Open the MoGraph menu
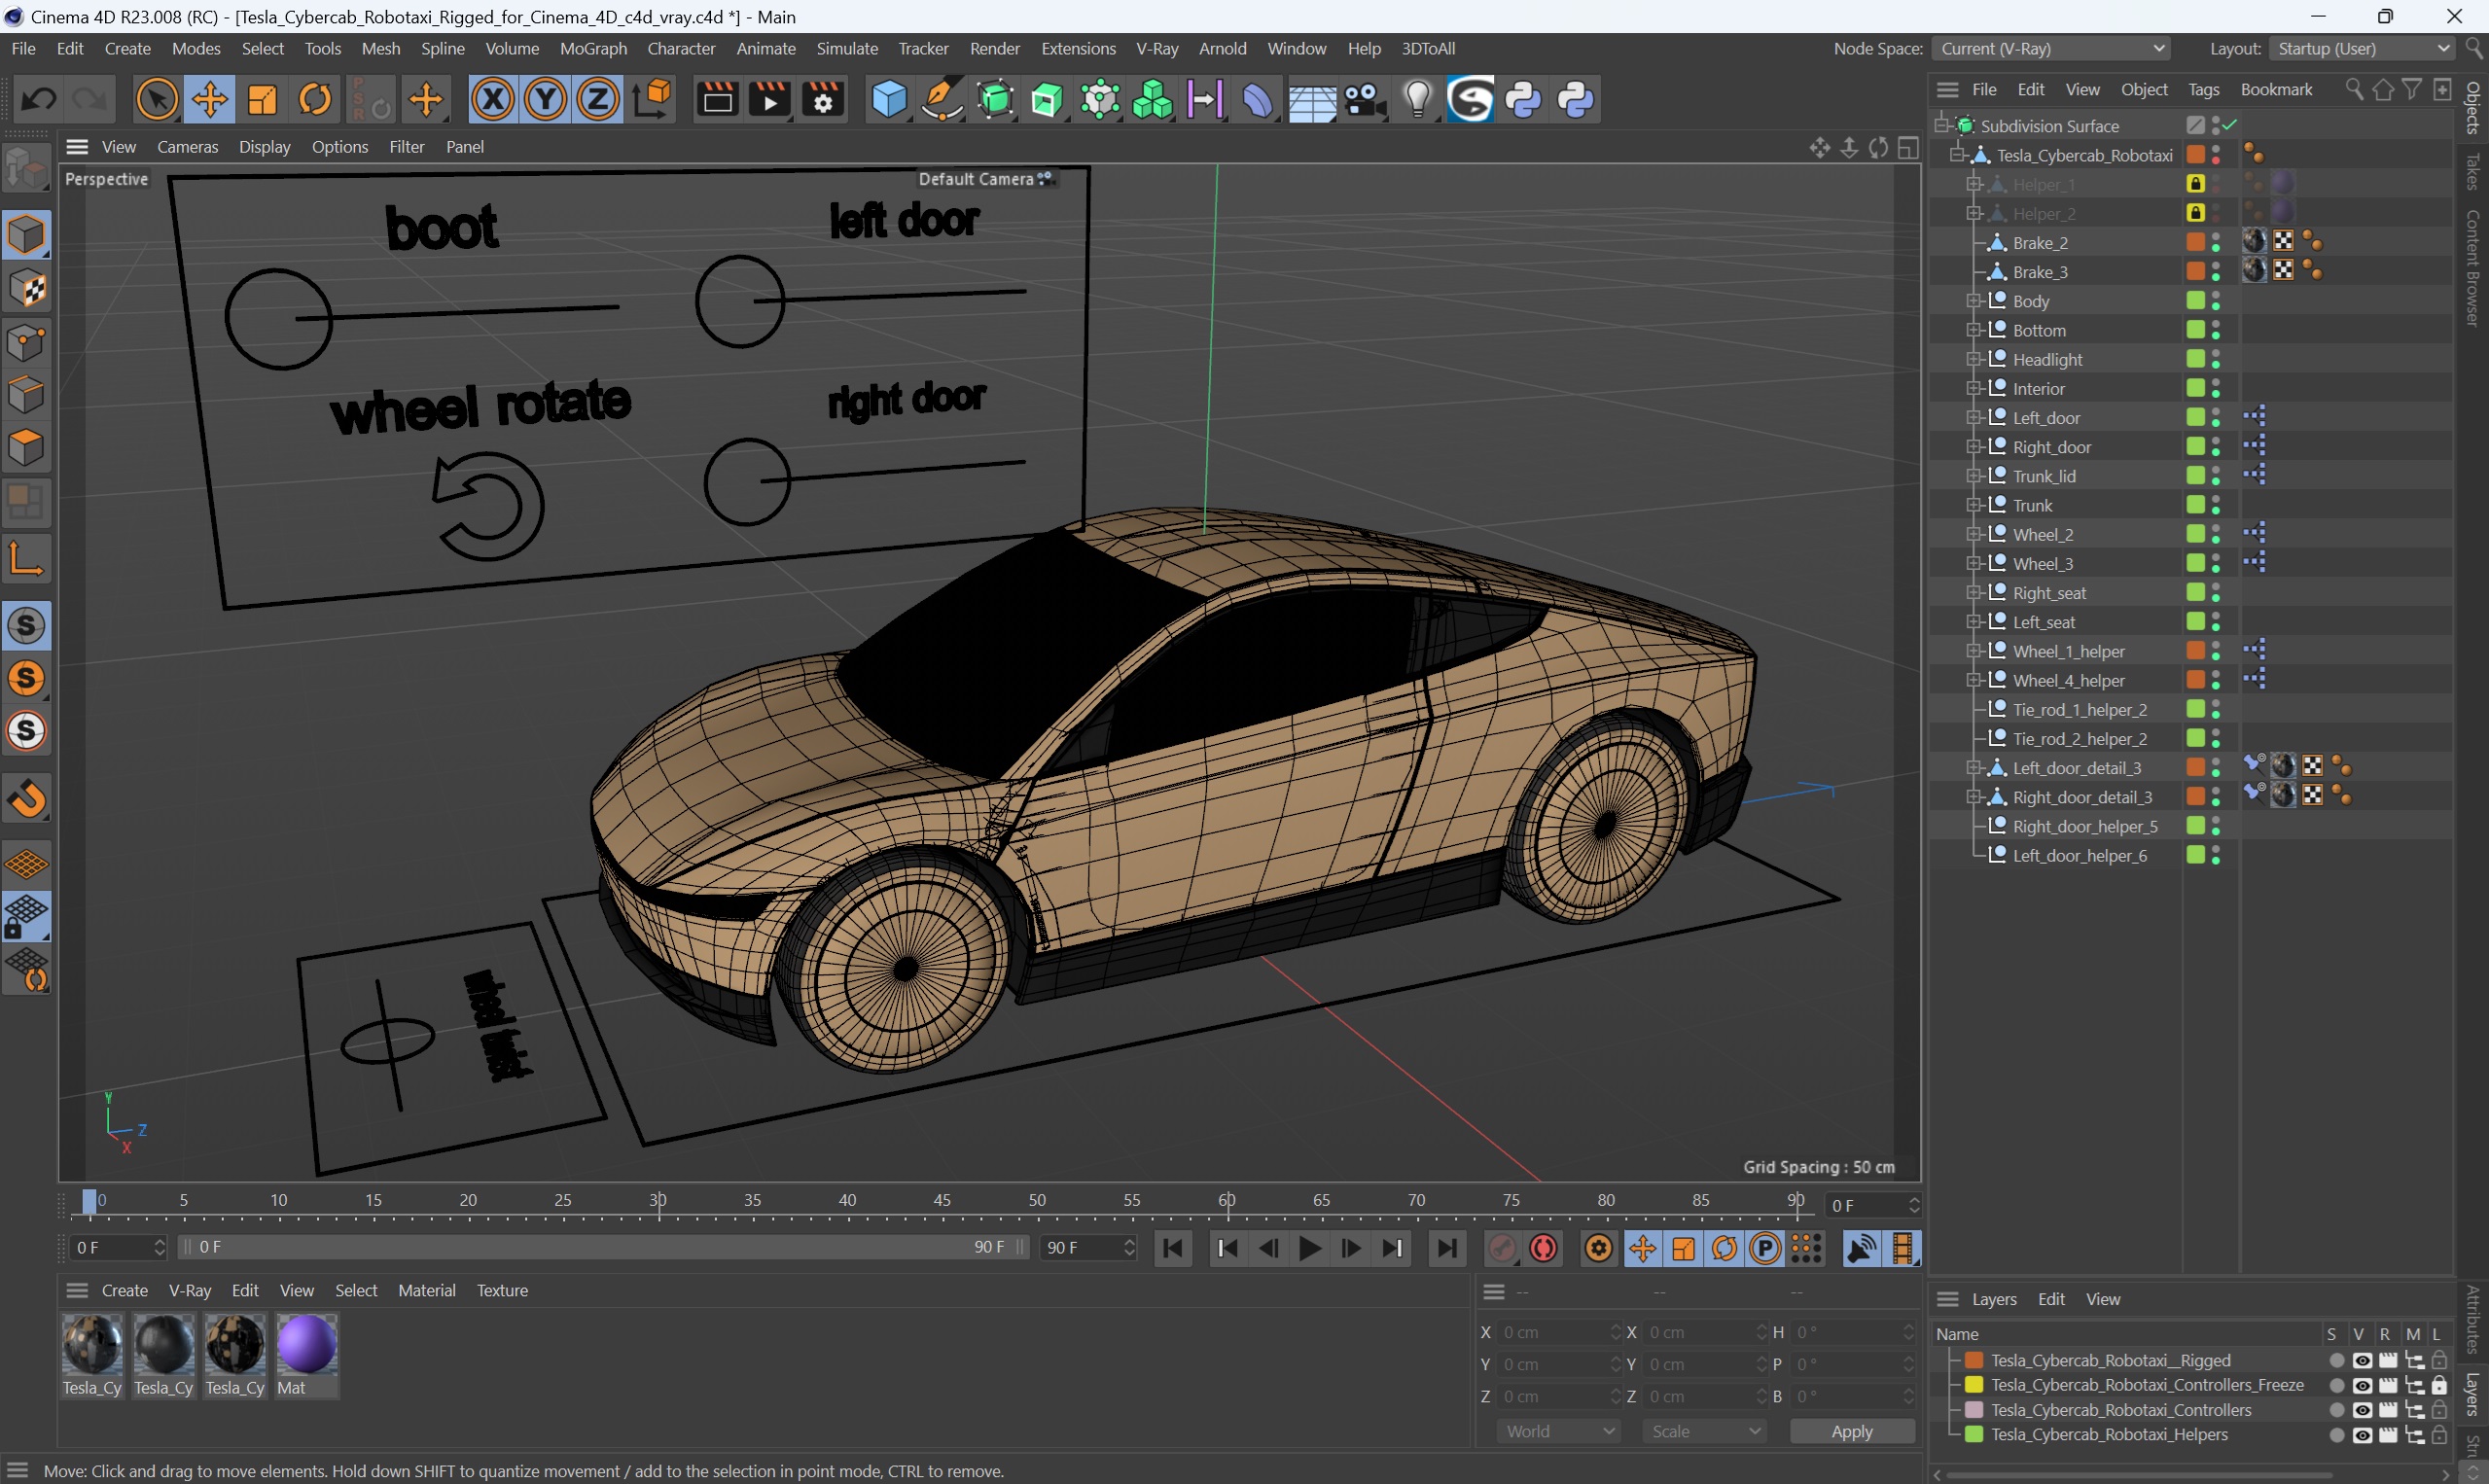Viewport: 2489px width, 1484px height. coord(593,48)
